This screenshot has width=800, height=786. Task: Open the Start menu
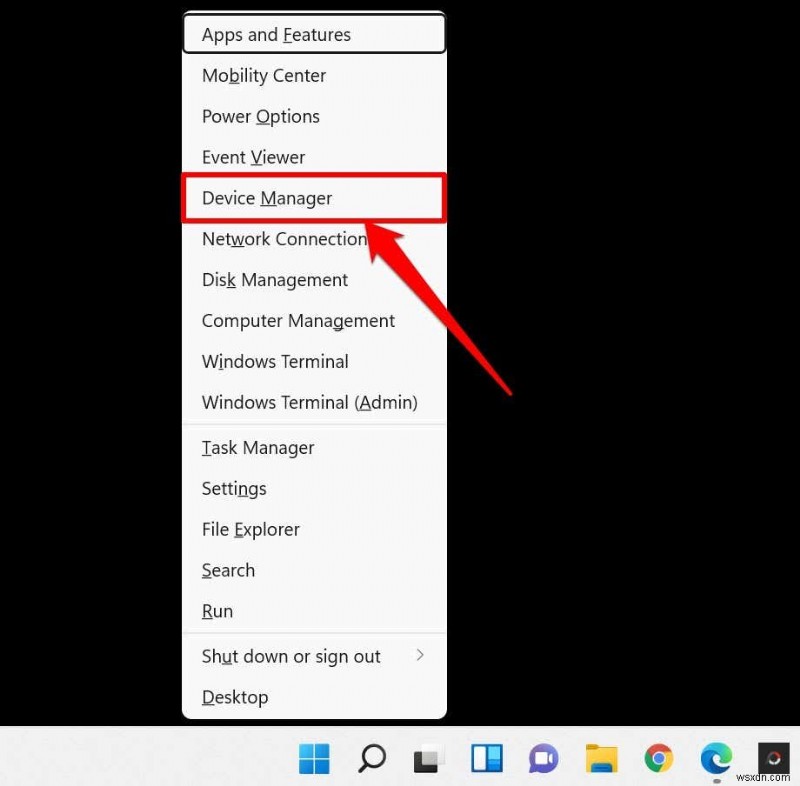click(x=315, y=760)
